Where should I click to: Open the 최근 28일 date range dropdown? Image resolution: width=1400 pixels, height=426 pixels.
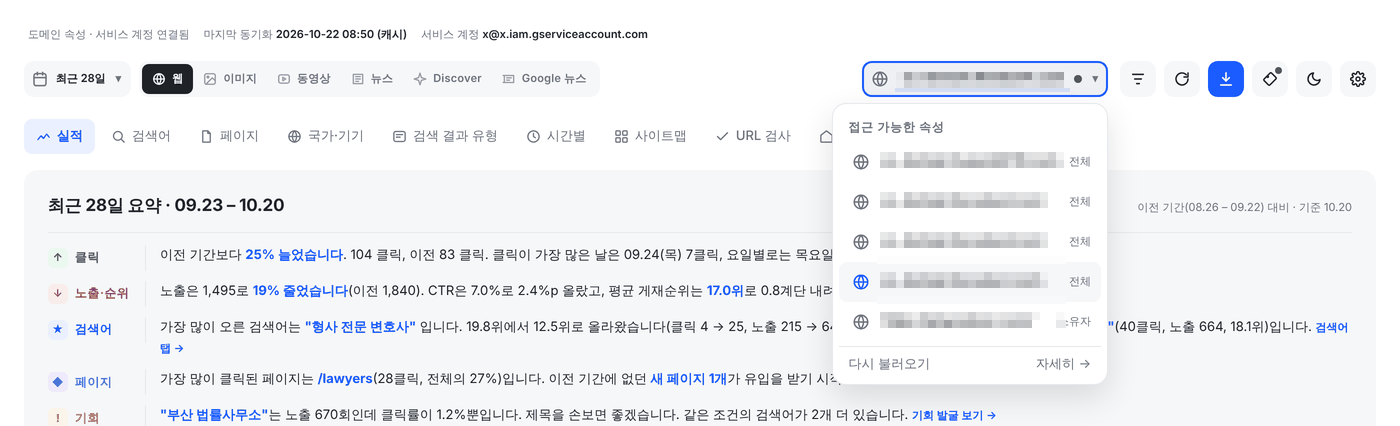click(77, 79)
